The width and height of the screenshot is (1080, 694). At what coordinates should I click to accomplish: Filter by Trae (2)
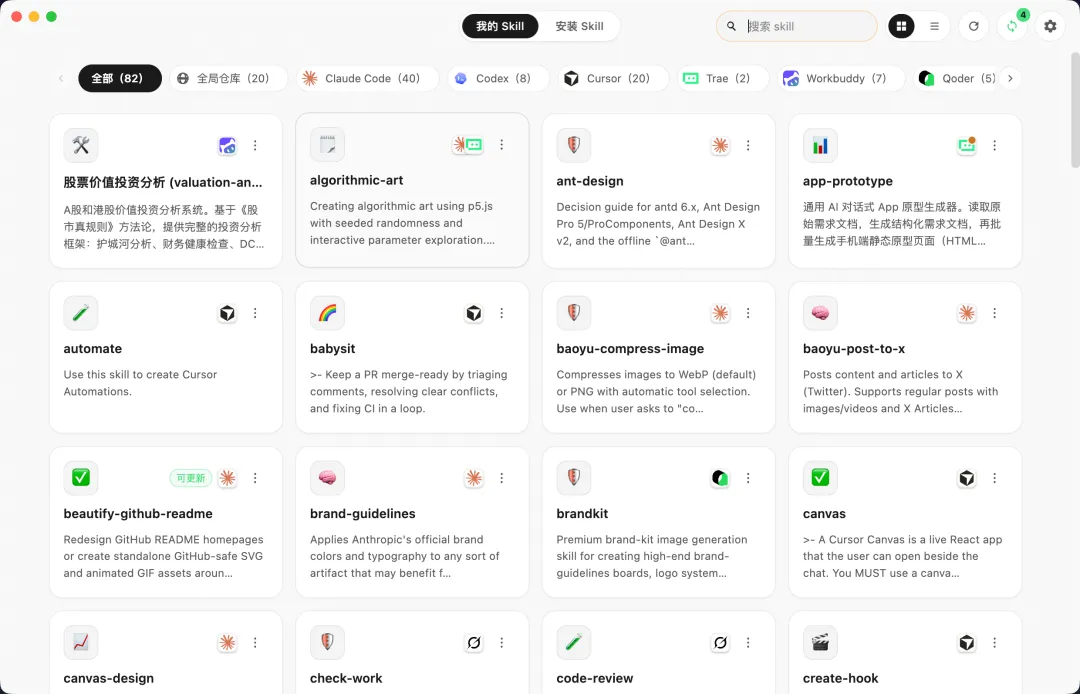(723, 78)
